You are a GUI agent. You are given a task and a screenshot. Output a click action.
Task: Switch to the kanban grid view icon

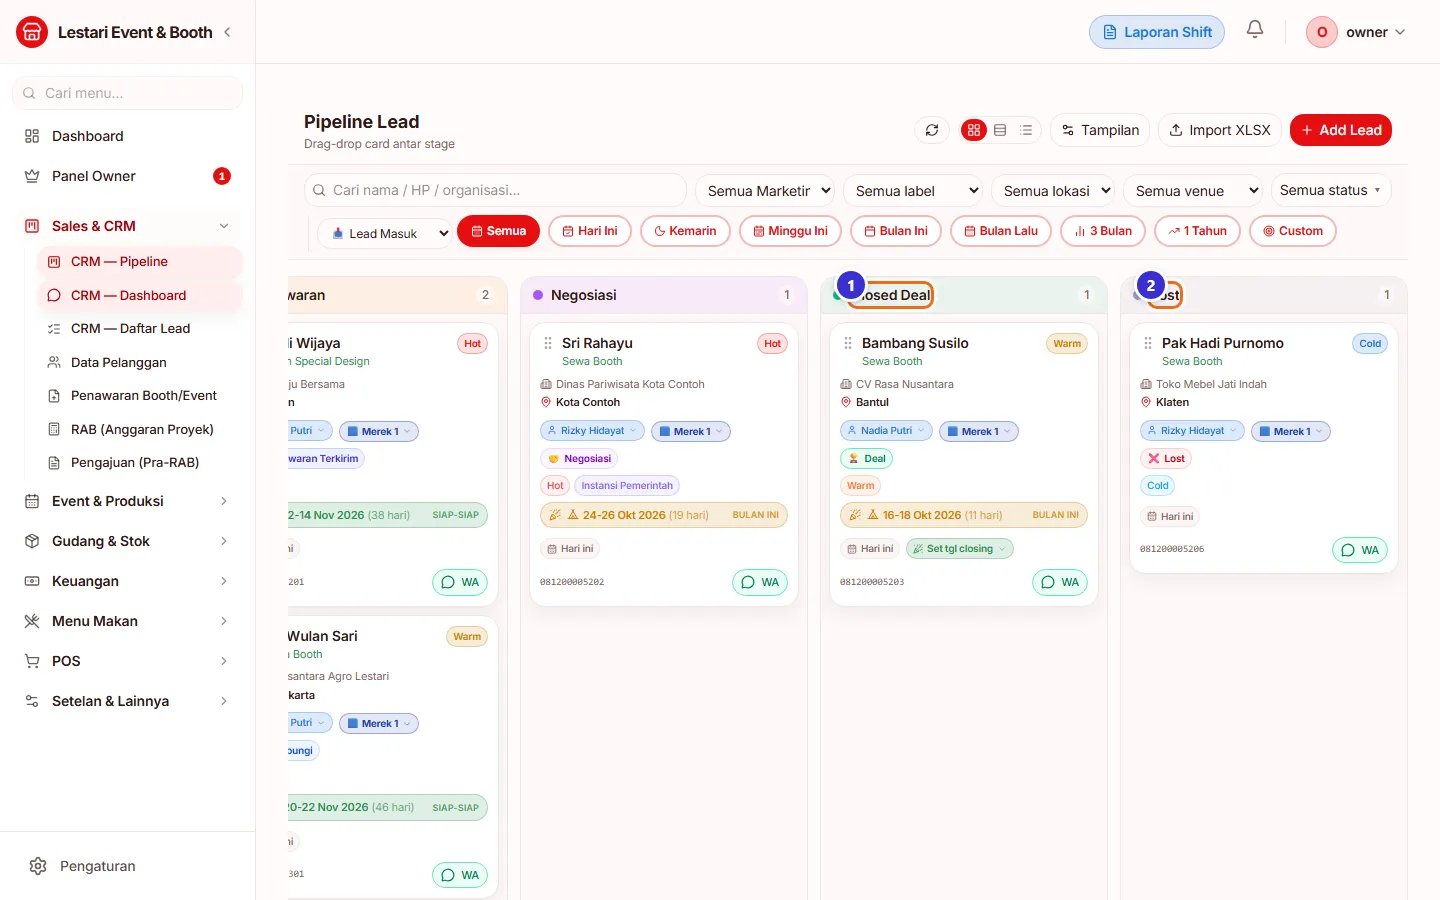point(974,130)
